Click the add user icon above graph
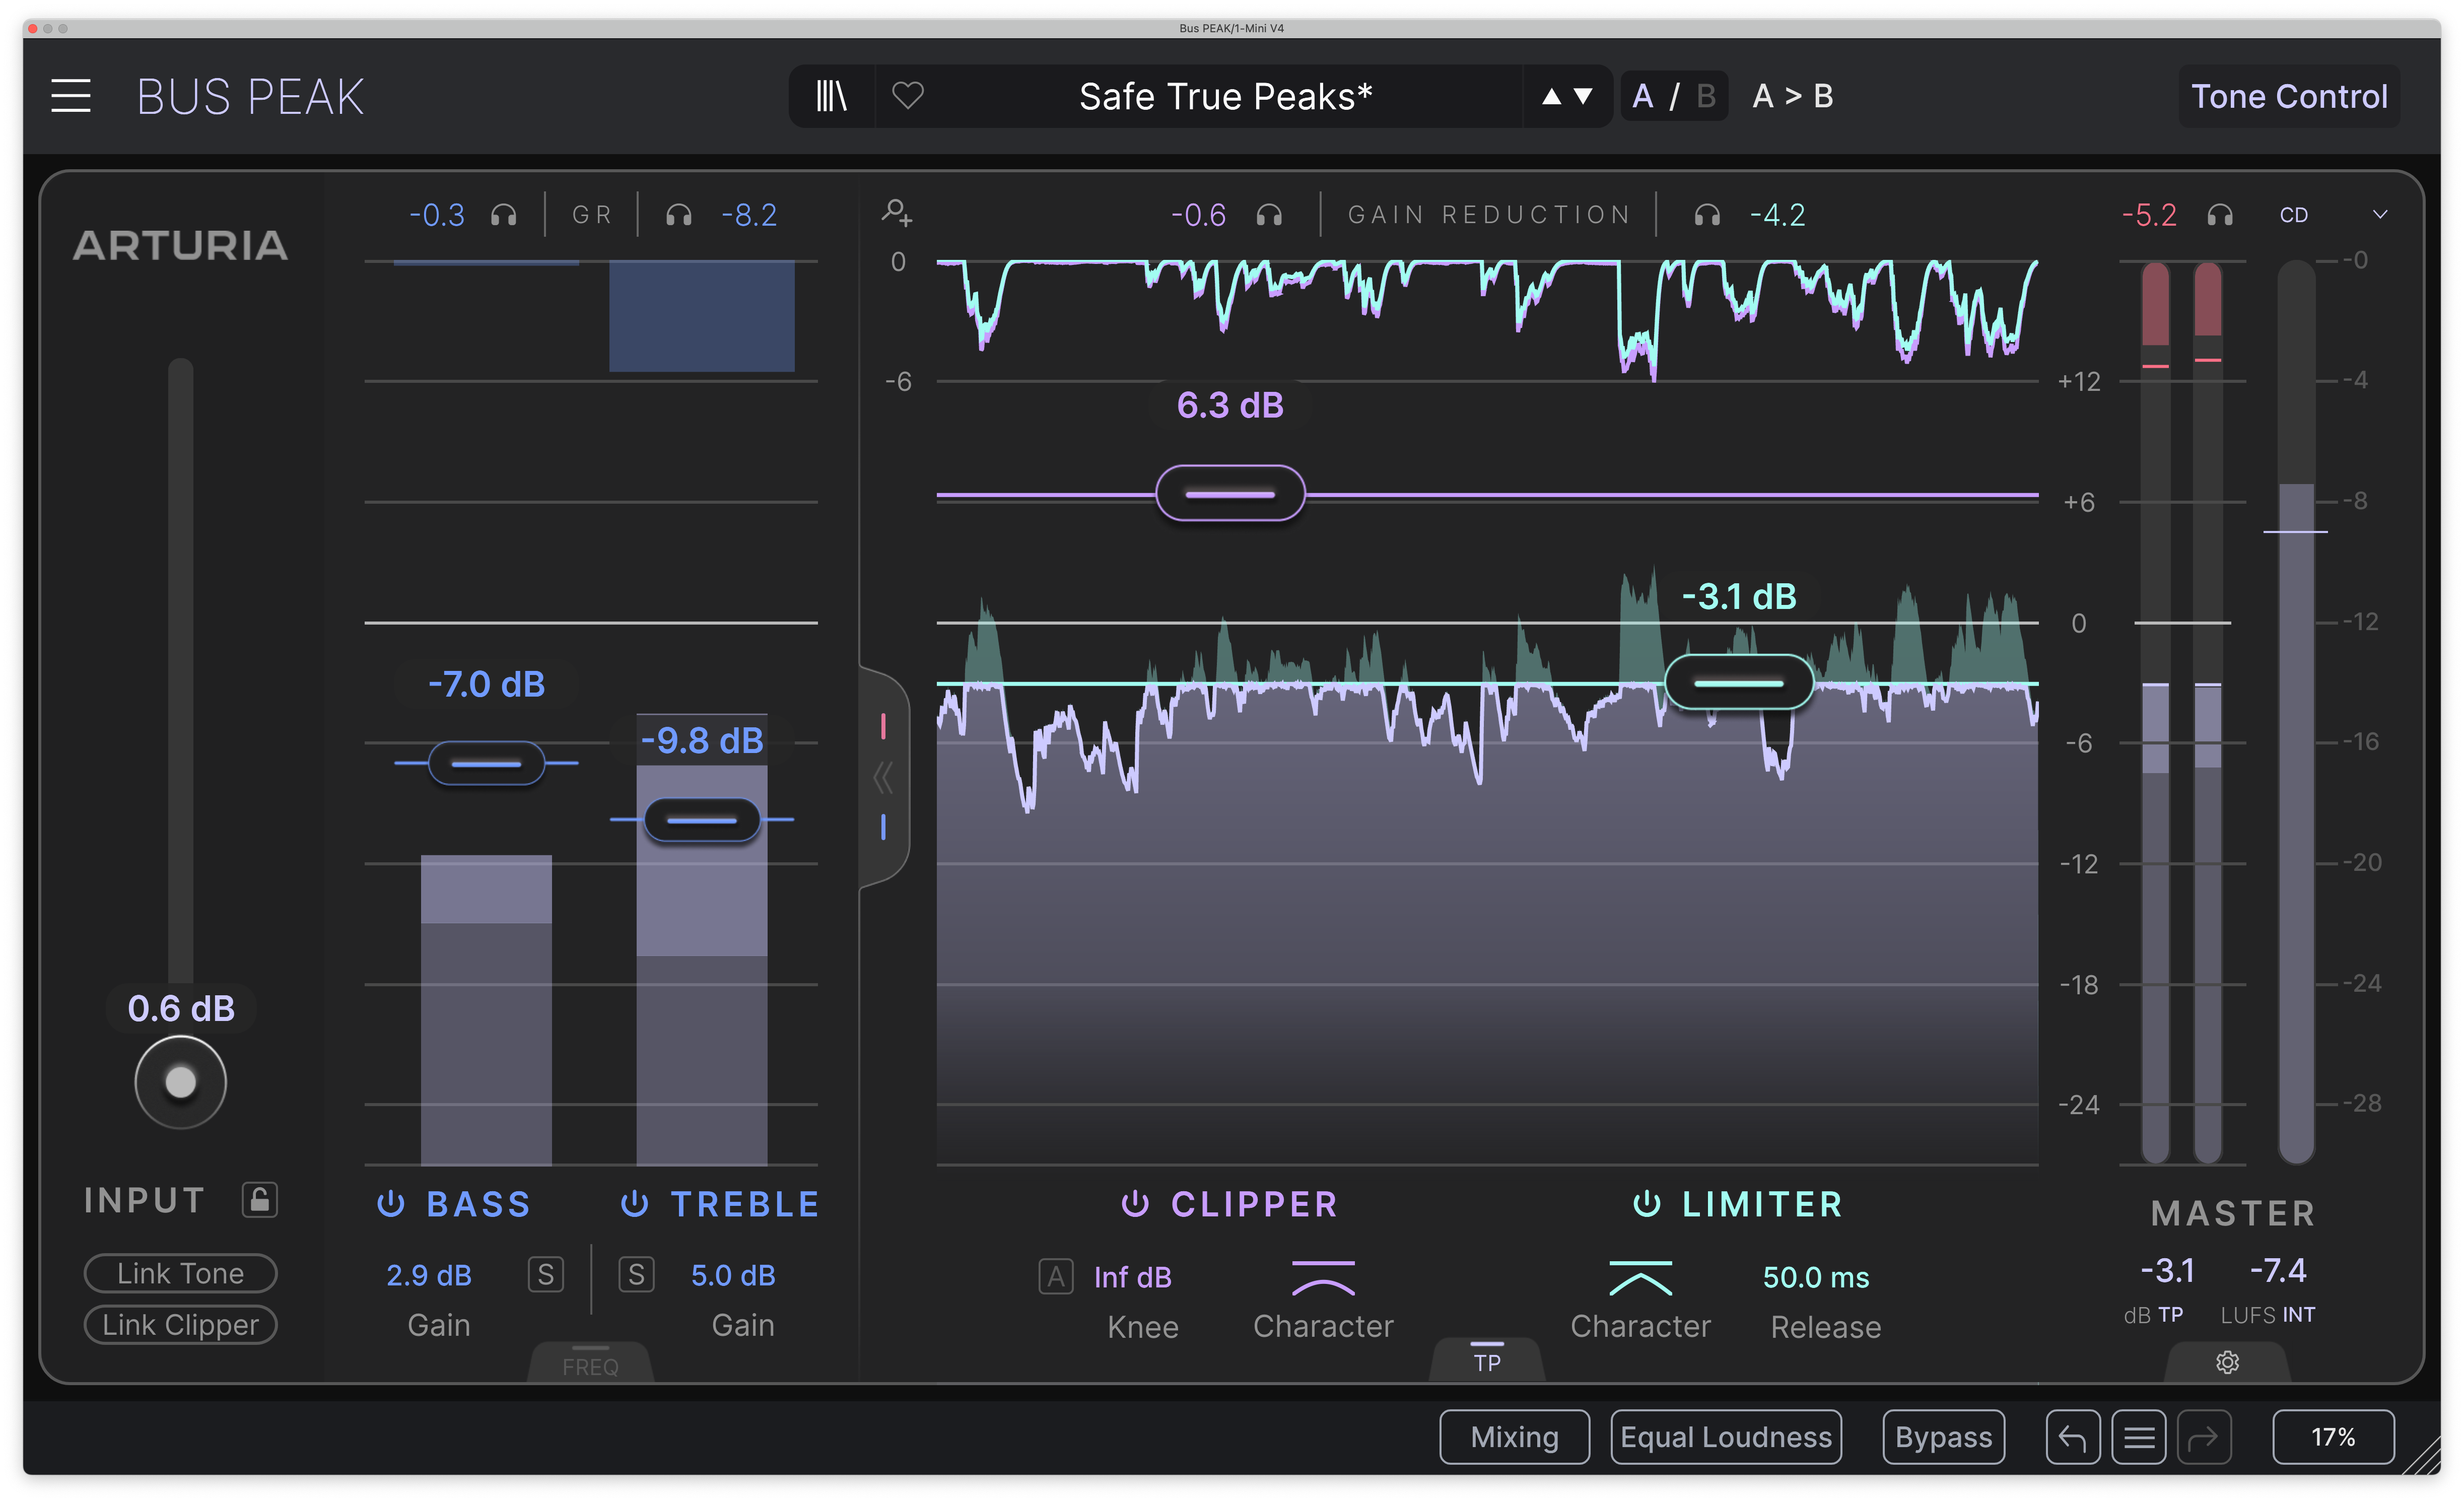 (896, 212)
